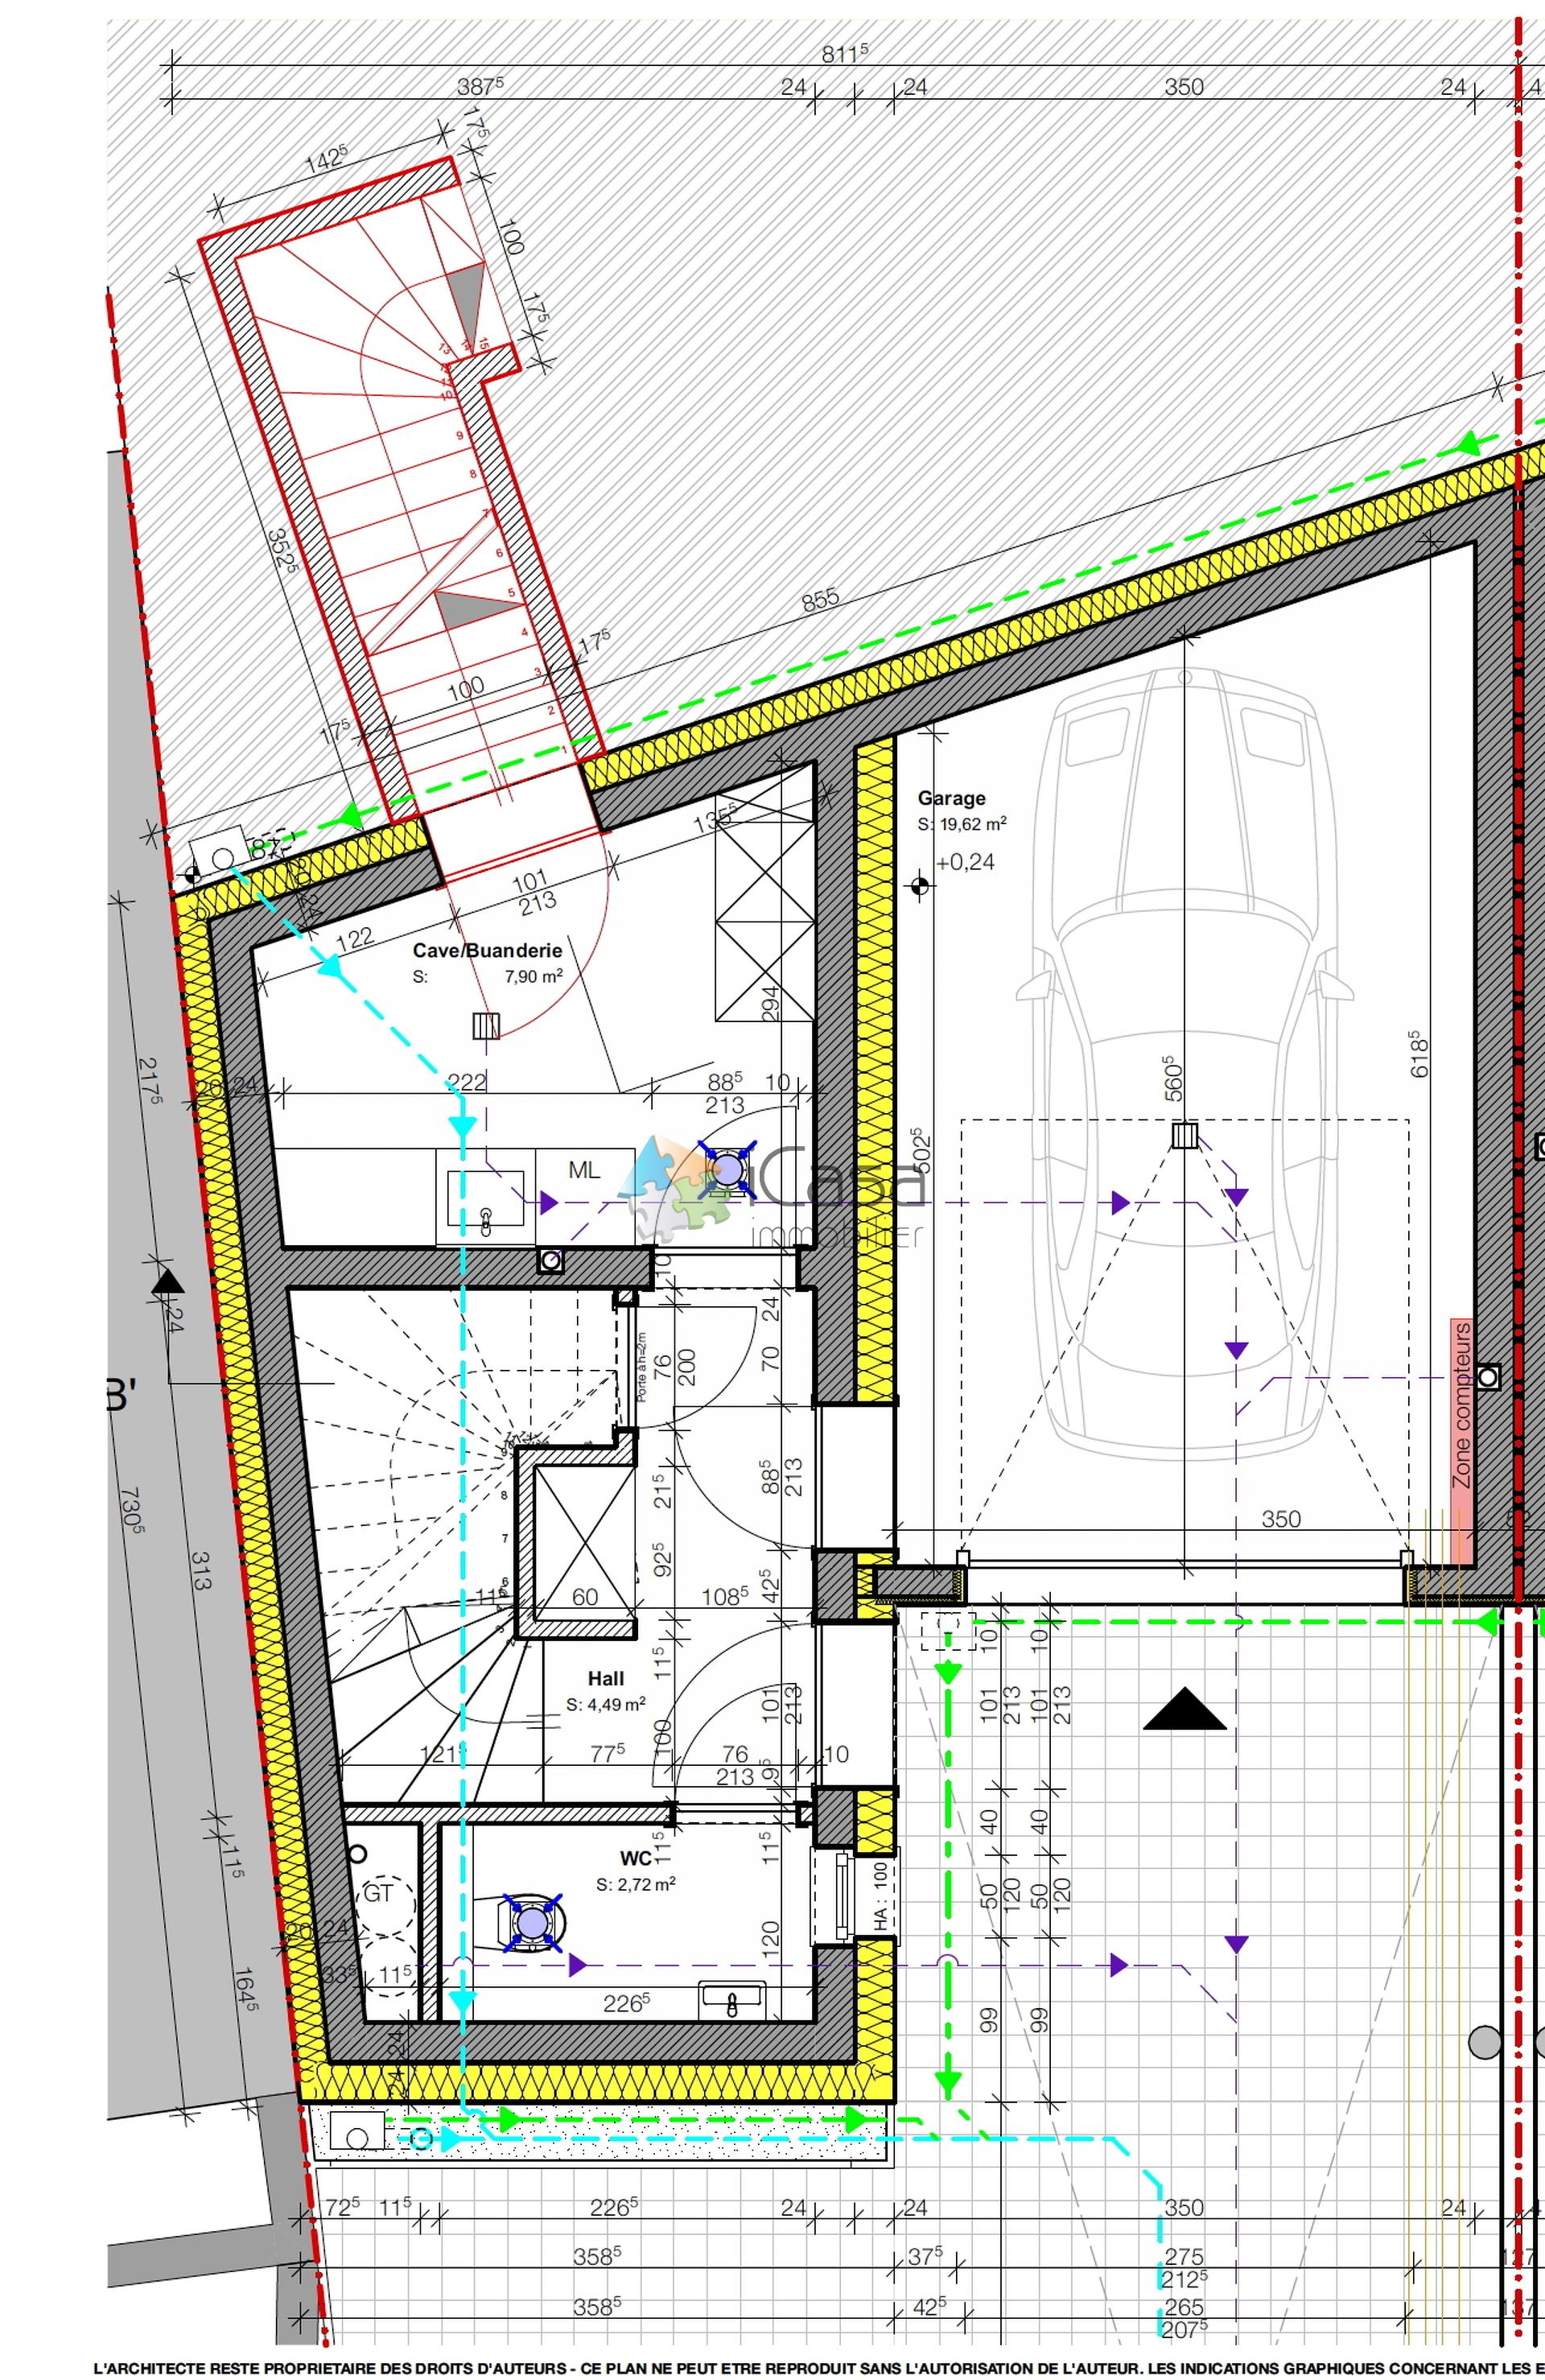Click the red Zone compteurs label
Image resolution: width=1545 pixels, height=2380 pixels.
click(x=1462, y=1405)
